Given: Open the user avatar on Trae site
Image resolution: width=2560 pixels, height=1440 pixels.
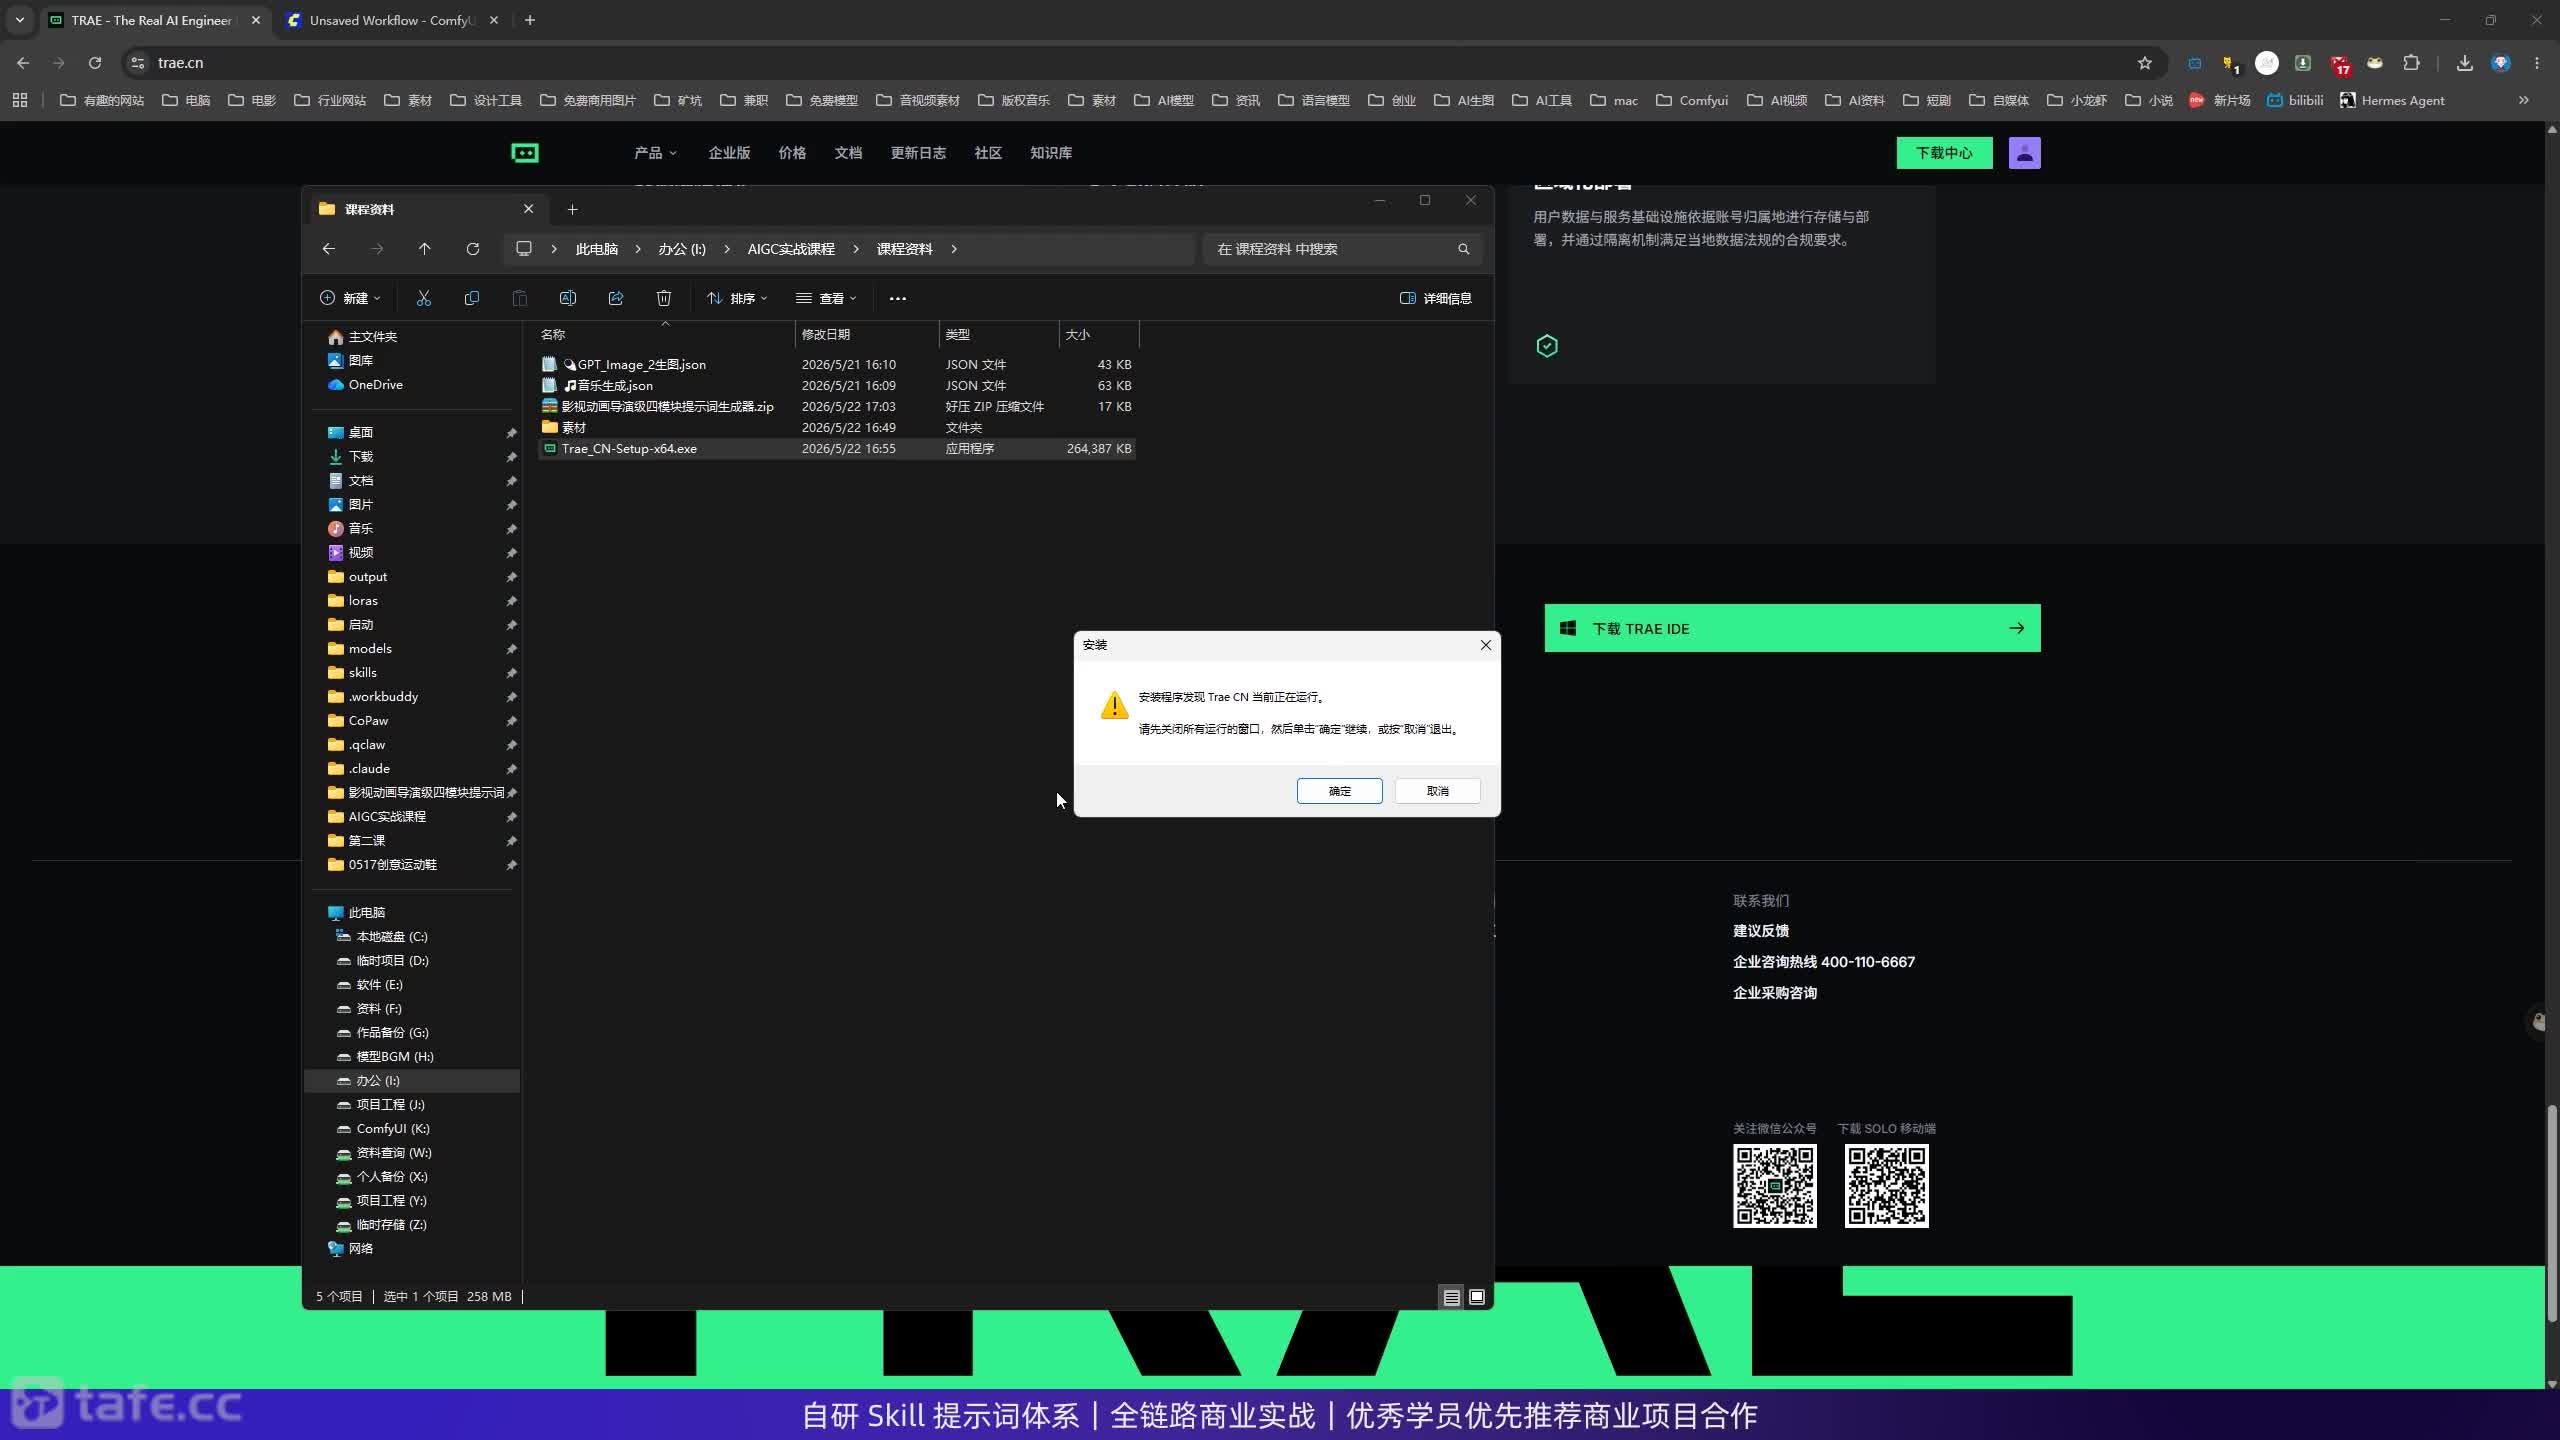Looking at the screenshot, I should point(2024,153).
